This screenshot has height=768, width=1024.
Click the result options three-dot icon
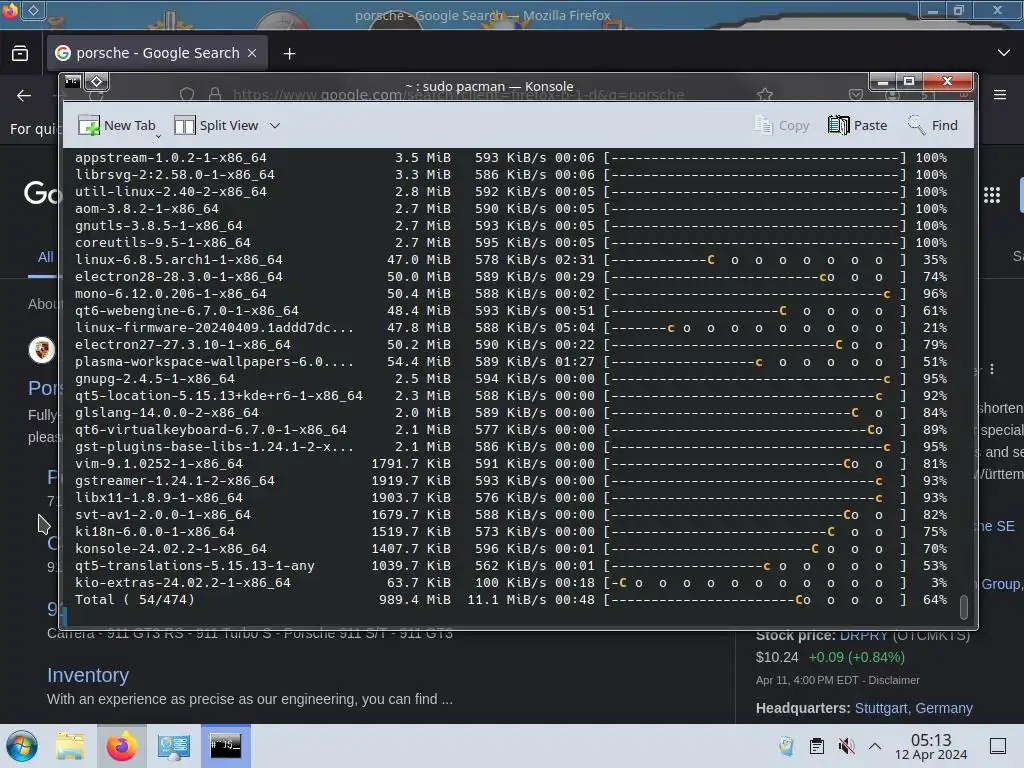tap(992, 369)
